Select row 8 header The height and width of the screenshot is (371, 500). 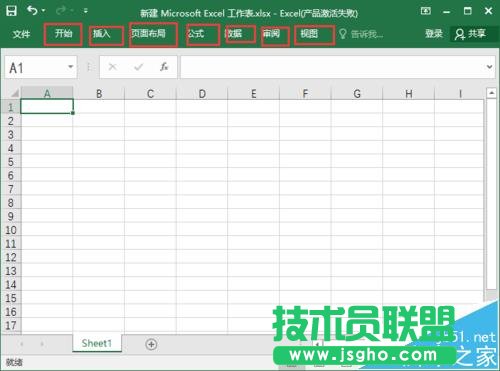(x=11, y=203)
